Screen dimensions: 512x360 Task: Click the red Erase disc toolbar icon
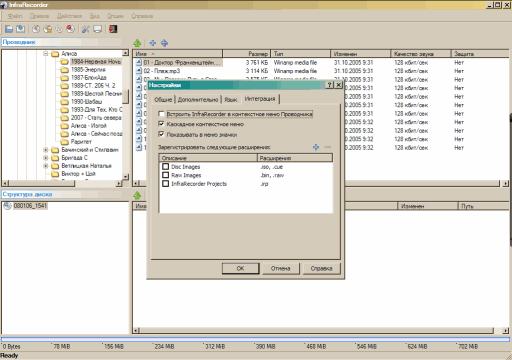point(70,29)
